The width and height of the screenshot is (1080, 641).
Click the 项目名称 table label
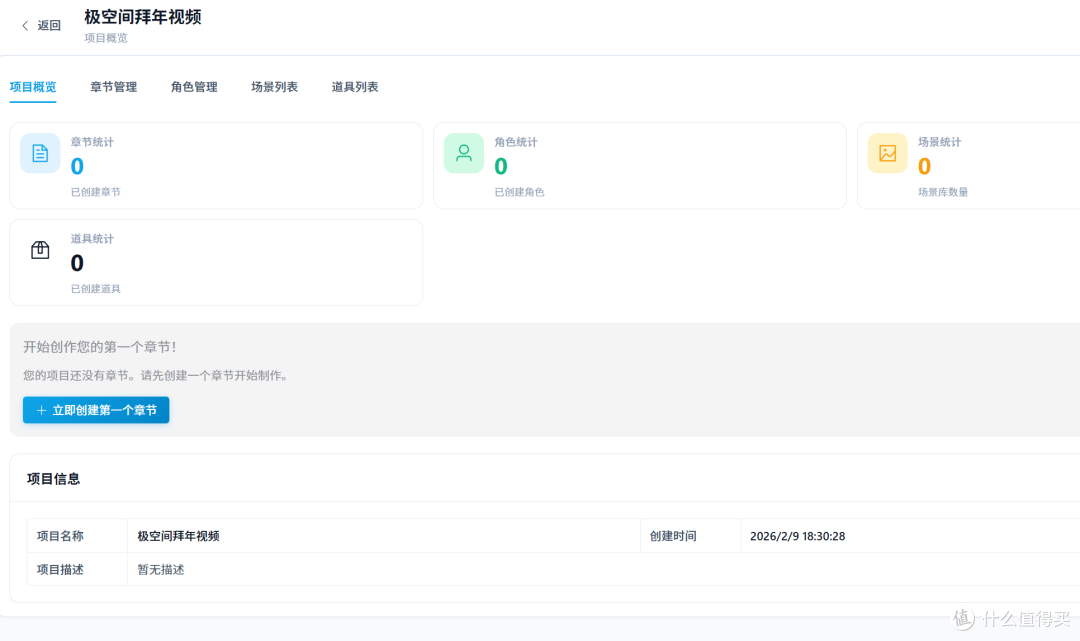click(x=60, y=536)
